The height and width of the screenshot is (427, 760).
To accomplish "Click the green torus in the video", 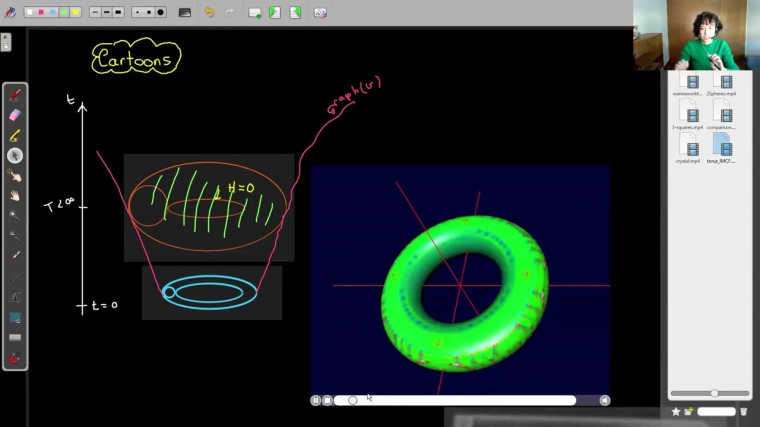I will [464, 294].
